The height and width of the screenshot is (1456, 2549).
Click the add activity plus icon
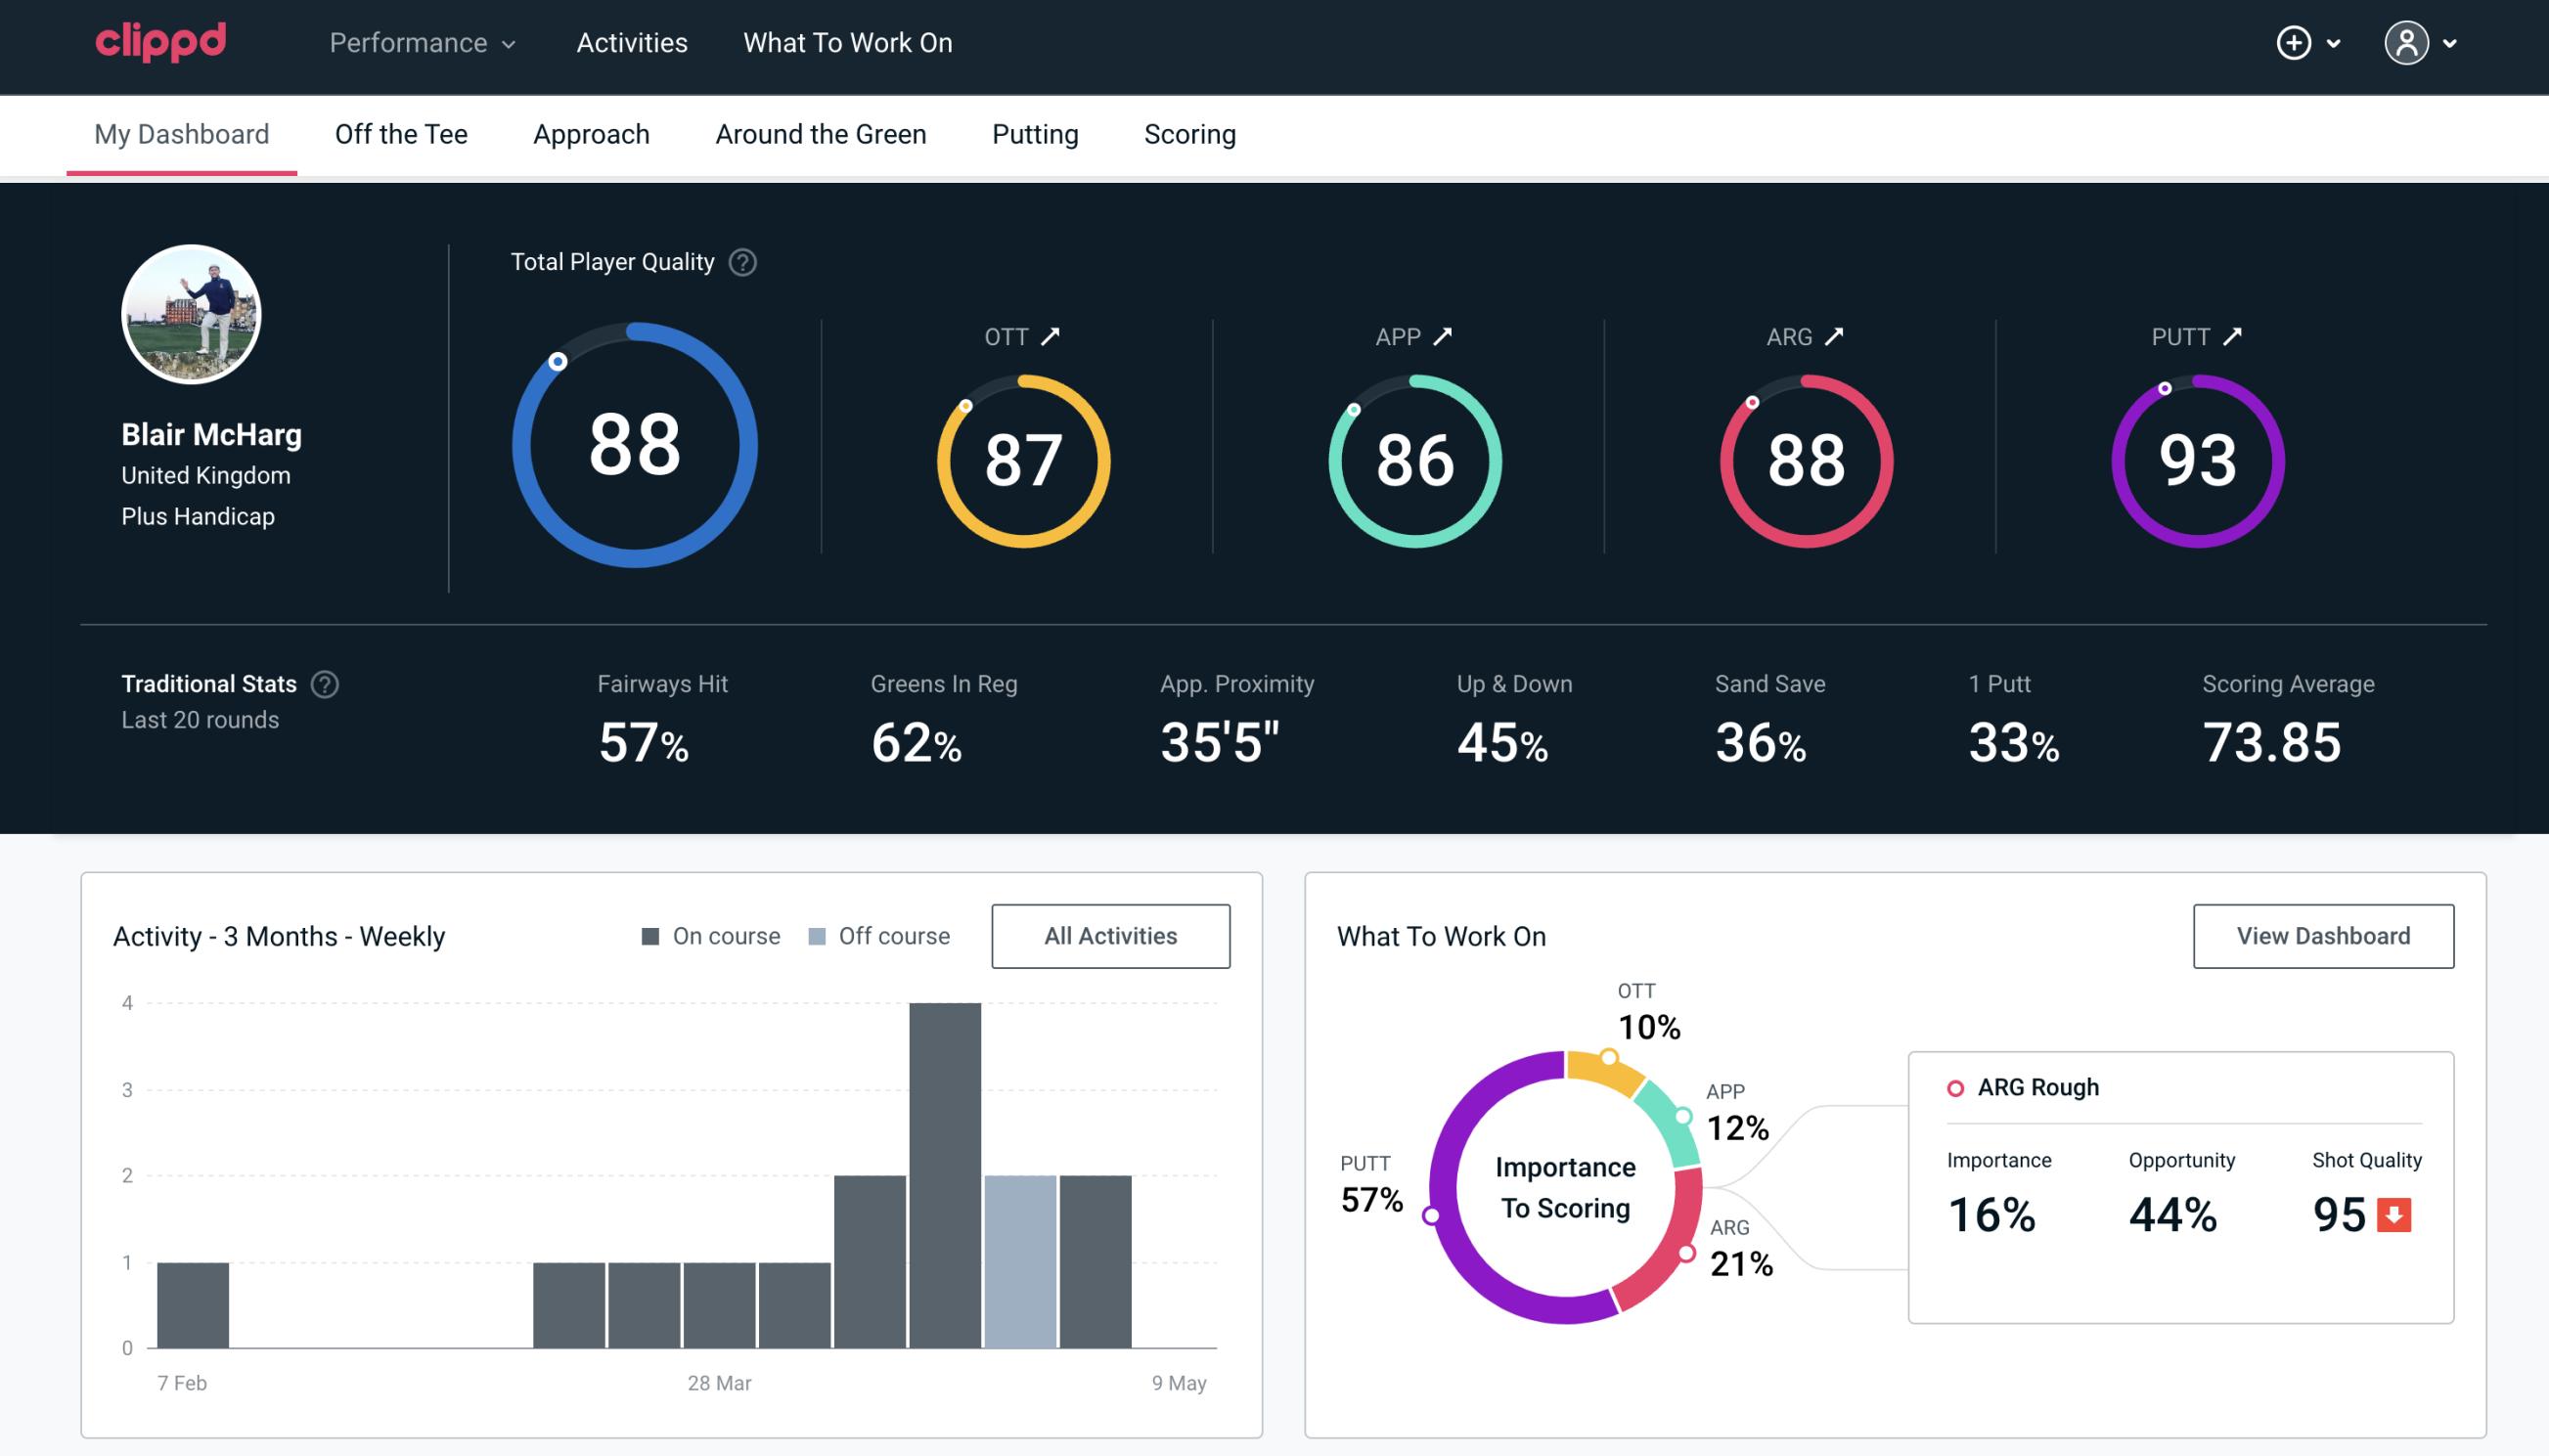[x=2297, y=44]
